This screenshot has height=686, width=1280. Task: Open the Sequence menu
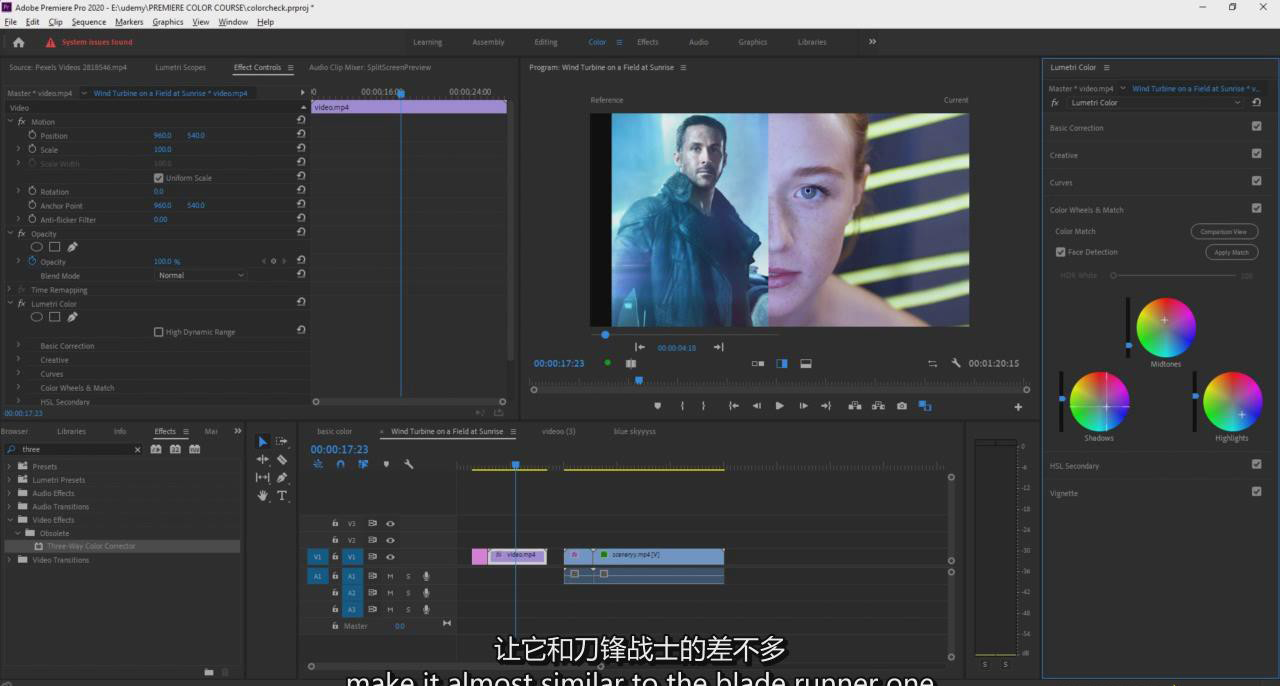click(x=88, y=22)
